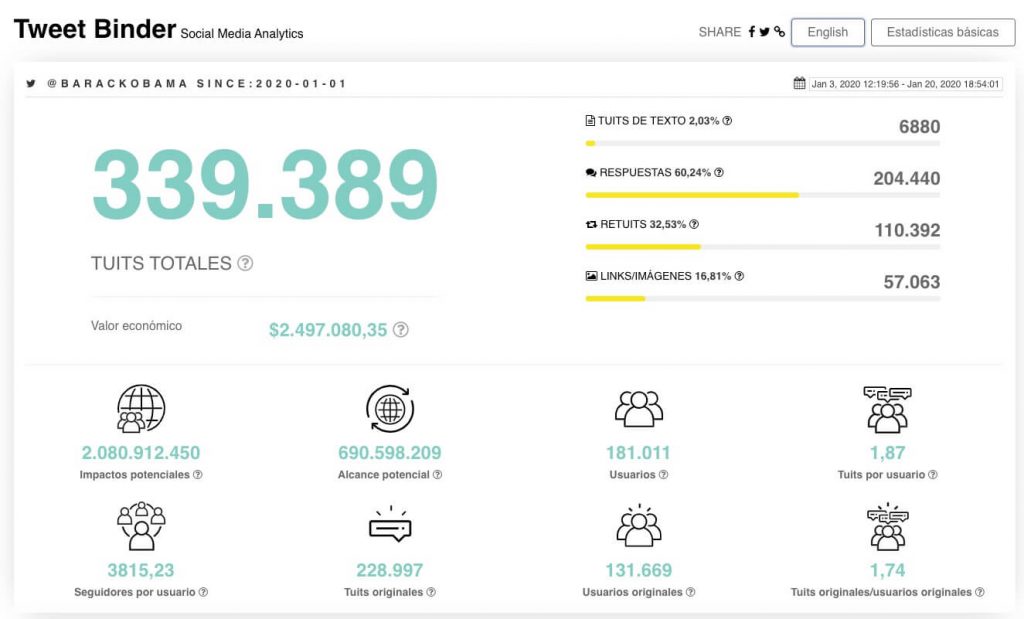
Task: Click help icon beside Valor económico amount
Action: coord(401,330)
